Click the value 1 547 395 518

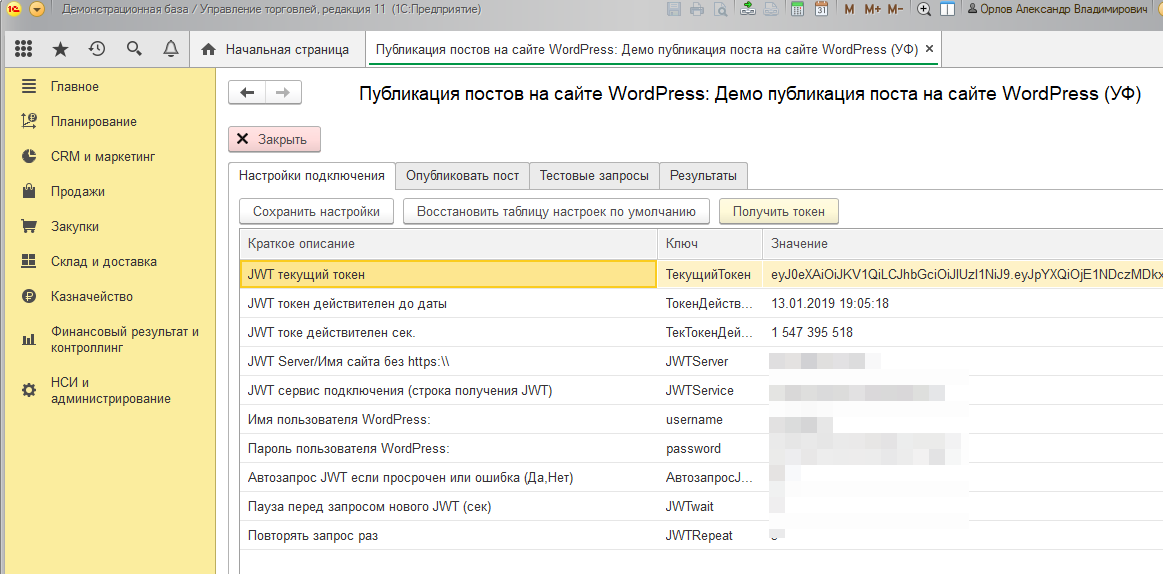tap(812, 332)
